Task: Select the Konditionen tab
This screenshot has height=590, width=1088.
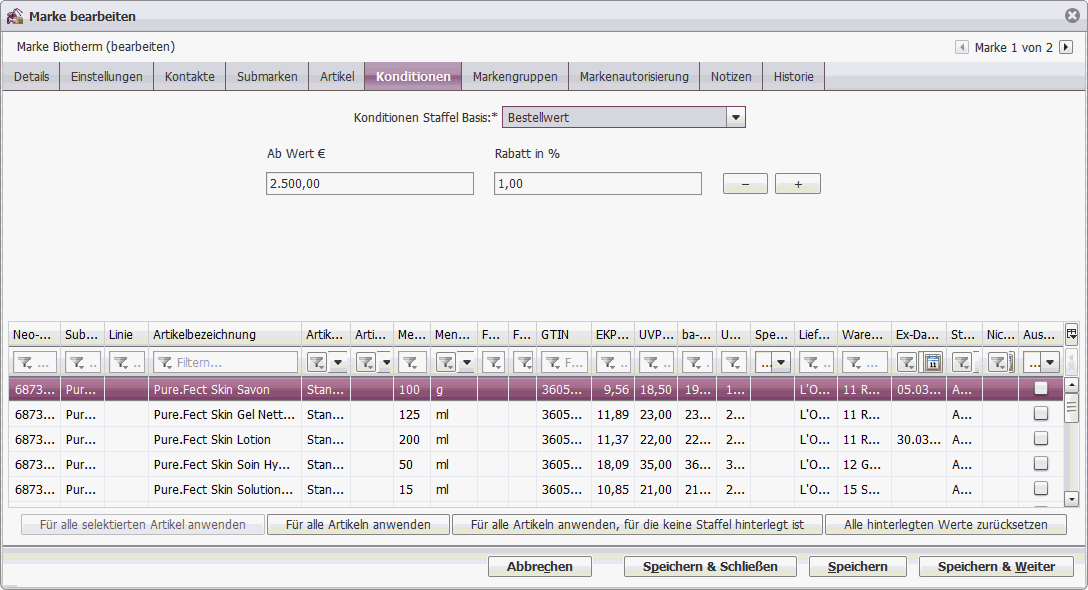Action: [413, 76]
